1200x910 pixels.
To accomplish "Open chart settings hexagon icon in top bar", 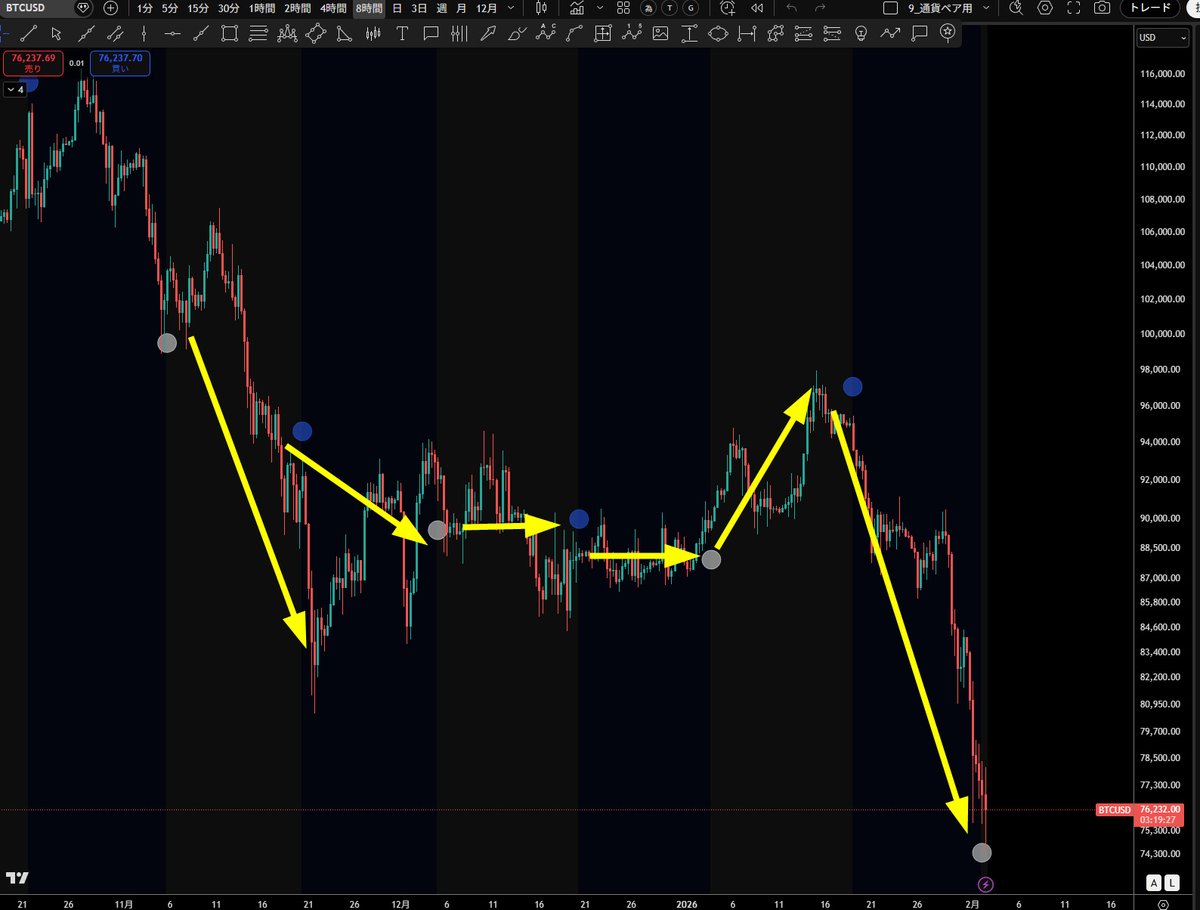I will click(x=1044, y=8).
